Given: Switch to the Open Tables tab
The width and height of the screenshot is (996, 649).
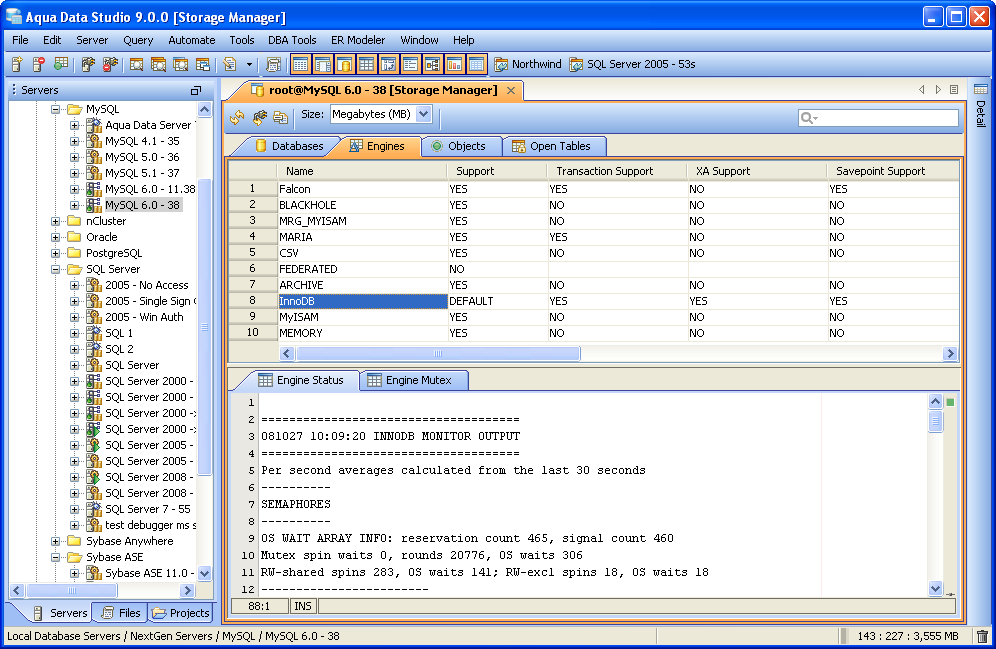Looking at the screenshot, I should [558, 146].
